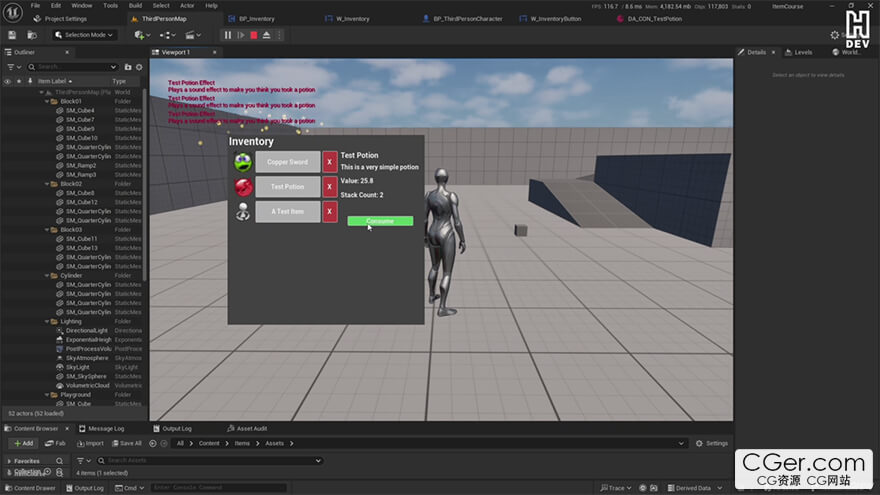Open Outliner settings gear icon
This screenshot has height=495, width=880.
tap(140, 67)
